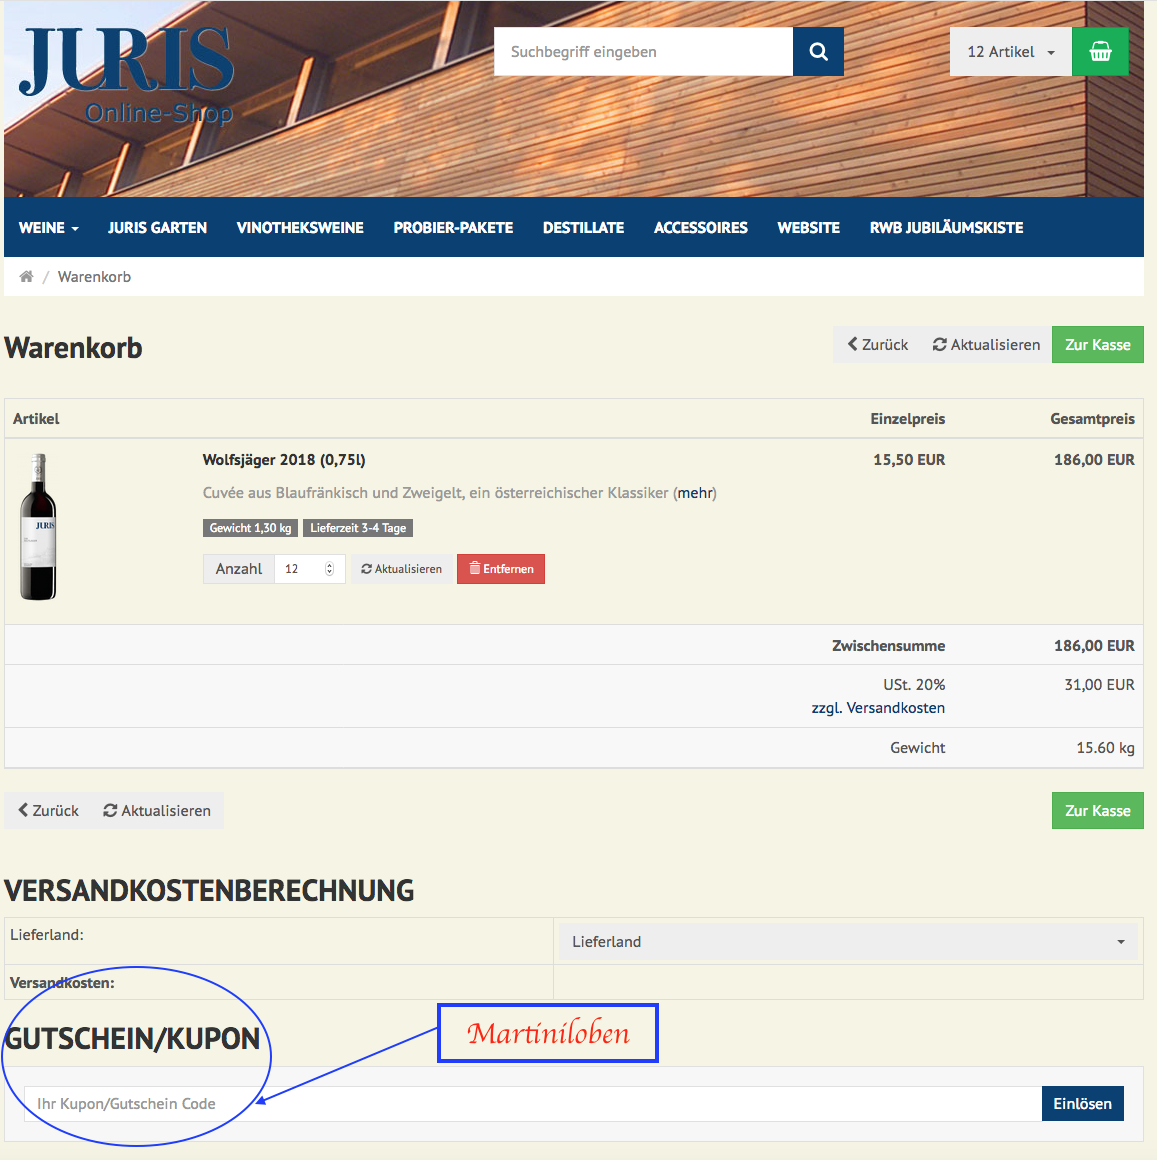The width and height of the screenshot is (1157, 1160).
Task: Click Zur Kasse button below the cart table
Action: coord(1098,811)
